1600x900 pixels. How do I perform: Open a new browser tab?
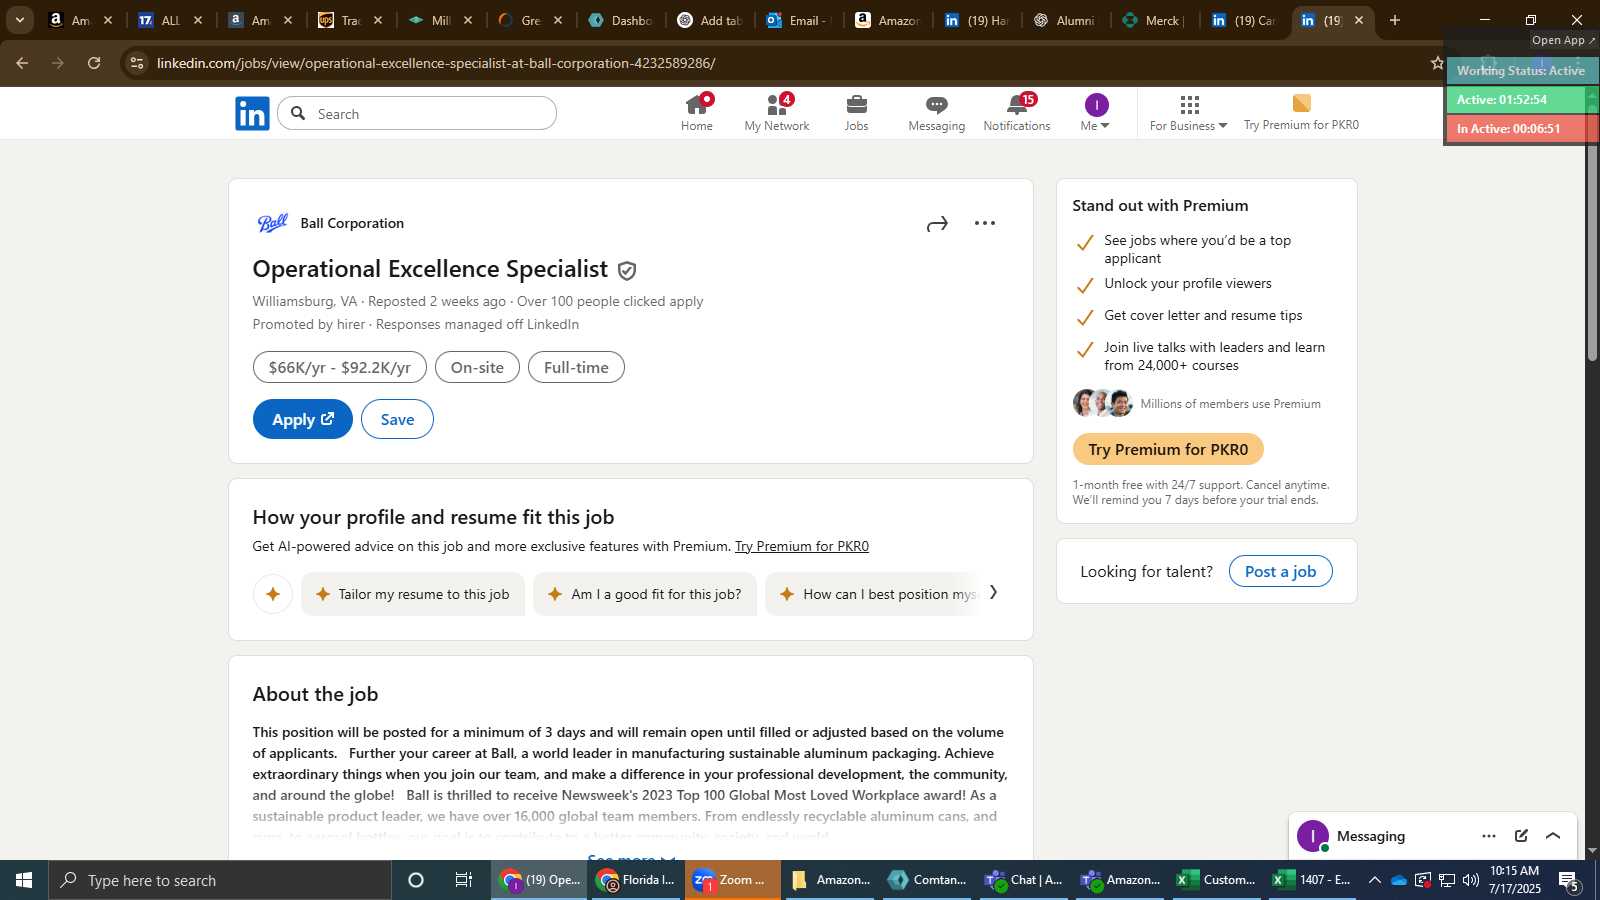tap(1395, 20)
